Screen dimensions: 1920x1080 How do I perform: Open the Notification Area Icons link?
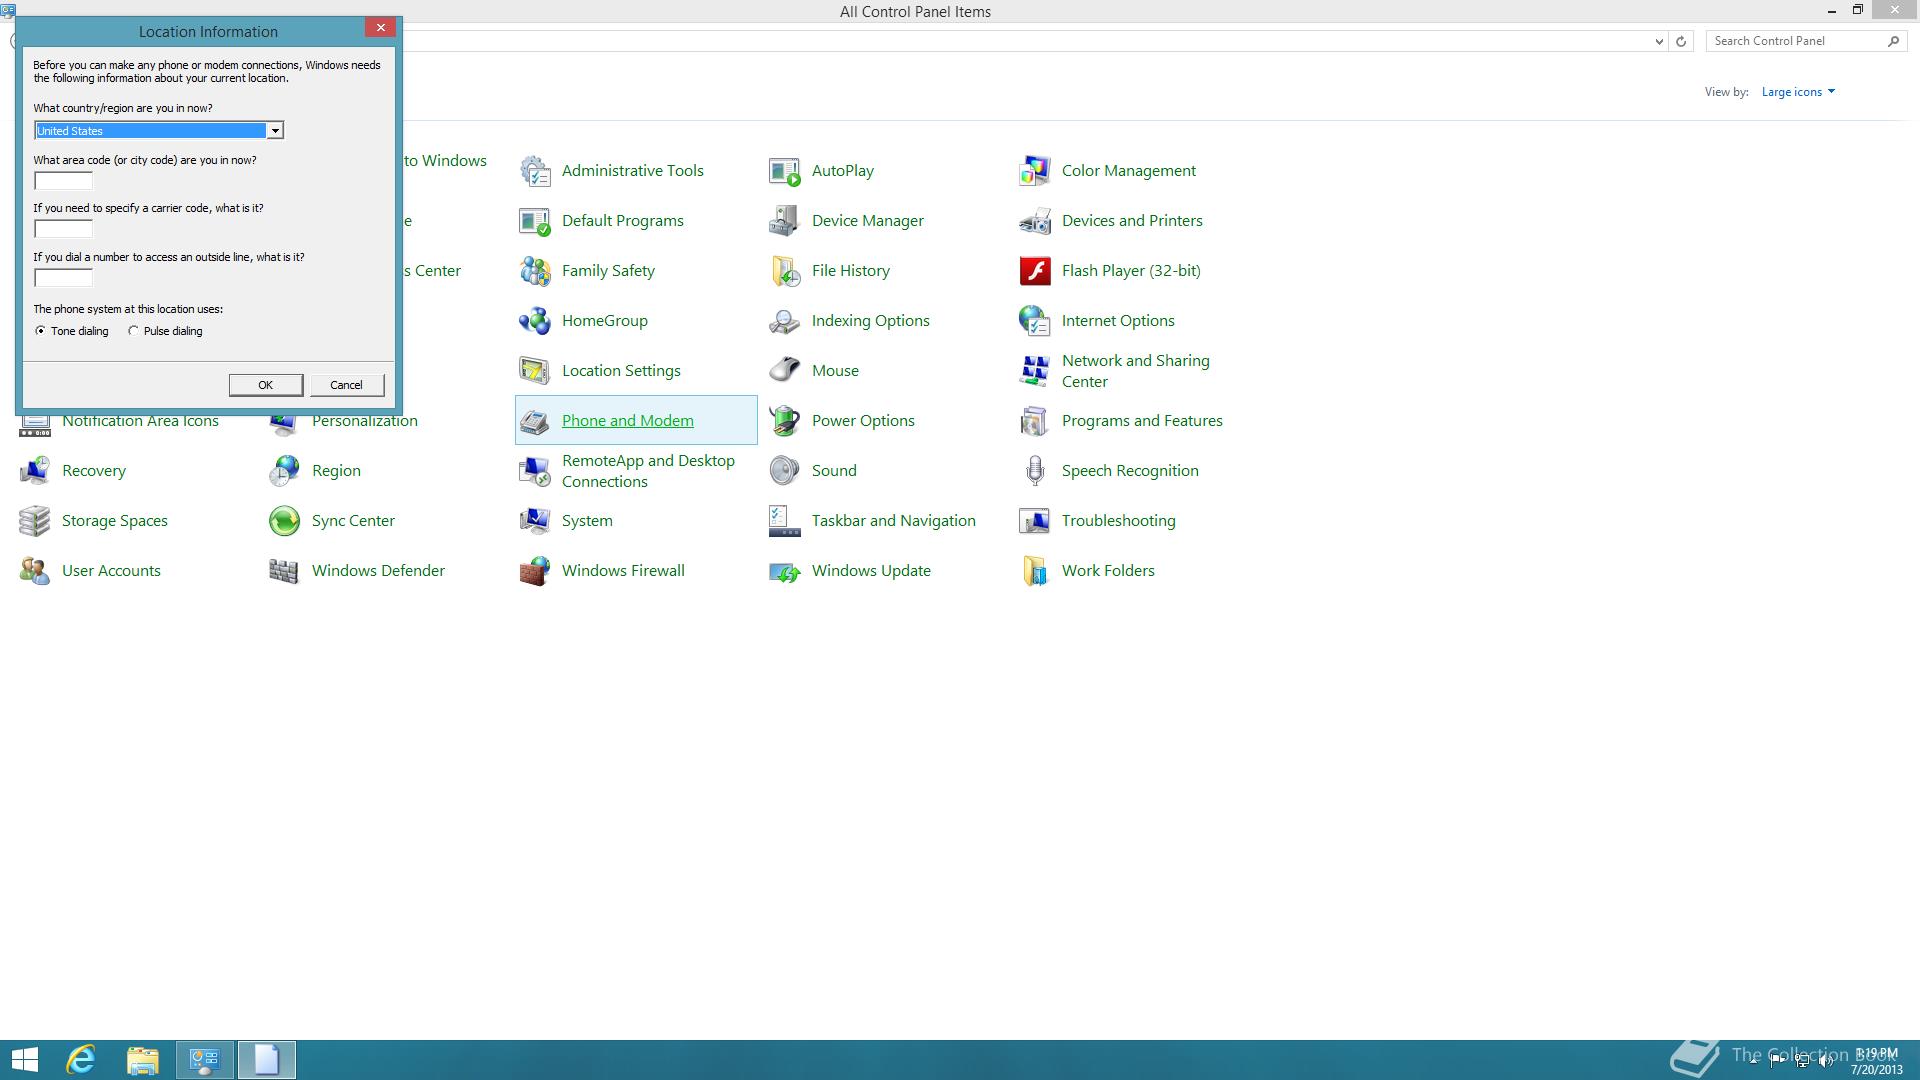tap(140, 422)
